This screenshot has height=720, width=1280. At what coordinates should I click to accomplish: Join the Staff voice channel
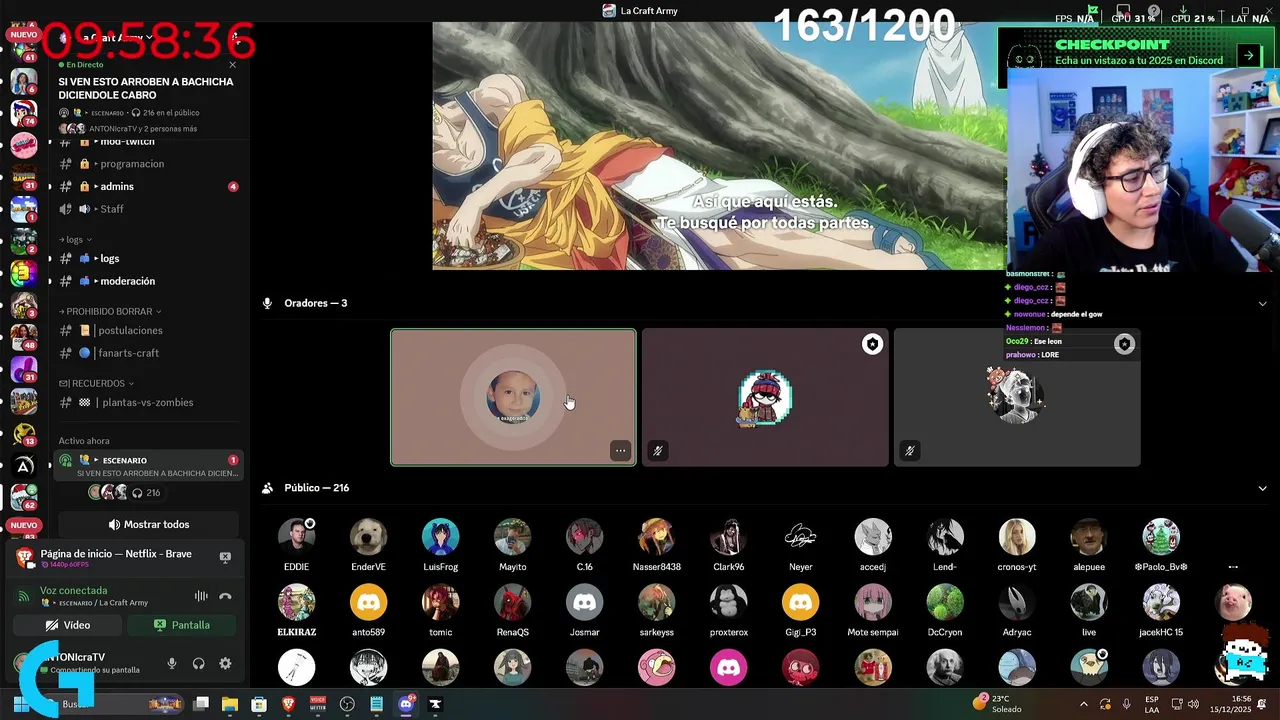coord(148,209)
